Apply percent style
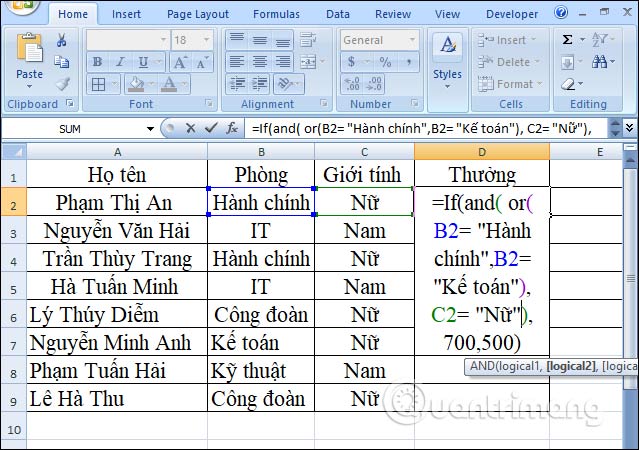The height and width of the screenshot is (450, 639). 385,62
